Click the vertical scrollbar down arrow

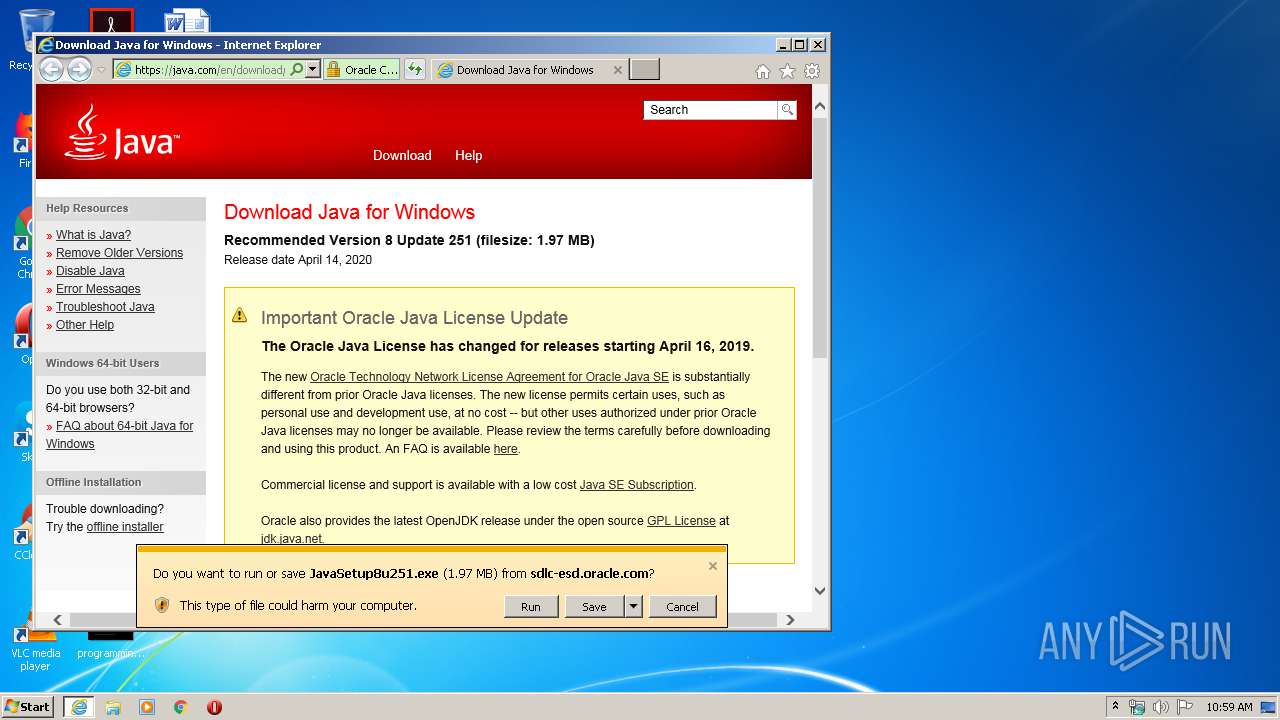pos(820,591)
